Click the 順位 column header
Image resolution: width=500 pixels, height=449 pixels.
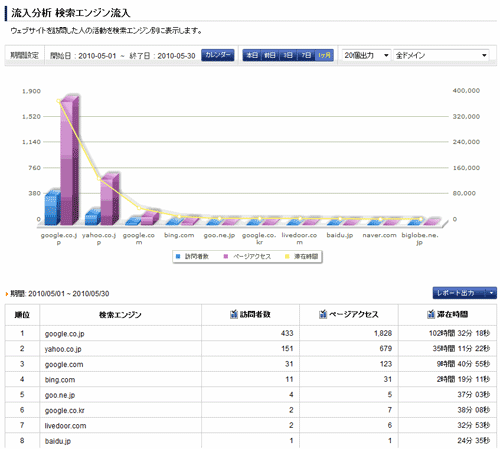(22, 314)
